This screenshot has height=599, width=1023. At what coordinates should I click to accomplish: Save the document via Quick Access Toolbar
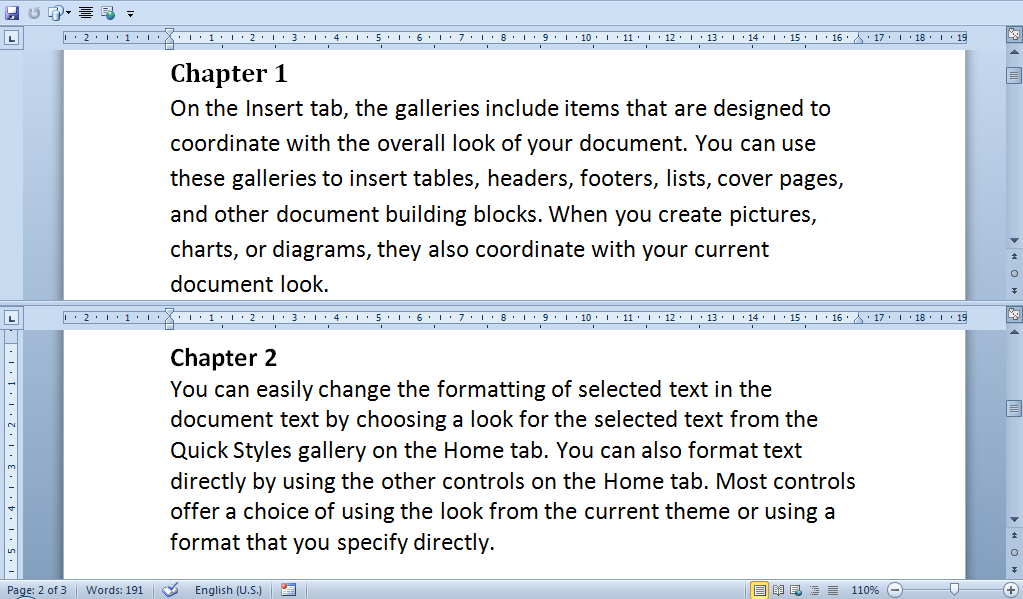click(12, 12)
